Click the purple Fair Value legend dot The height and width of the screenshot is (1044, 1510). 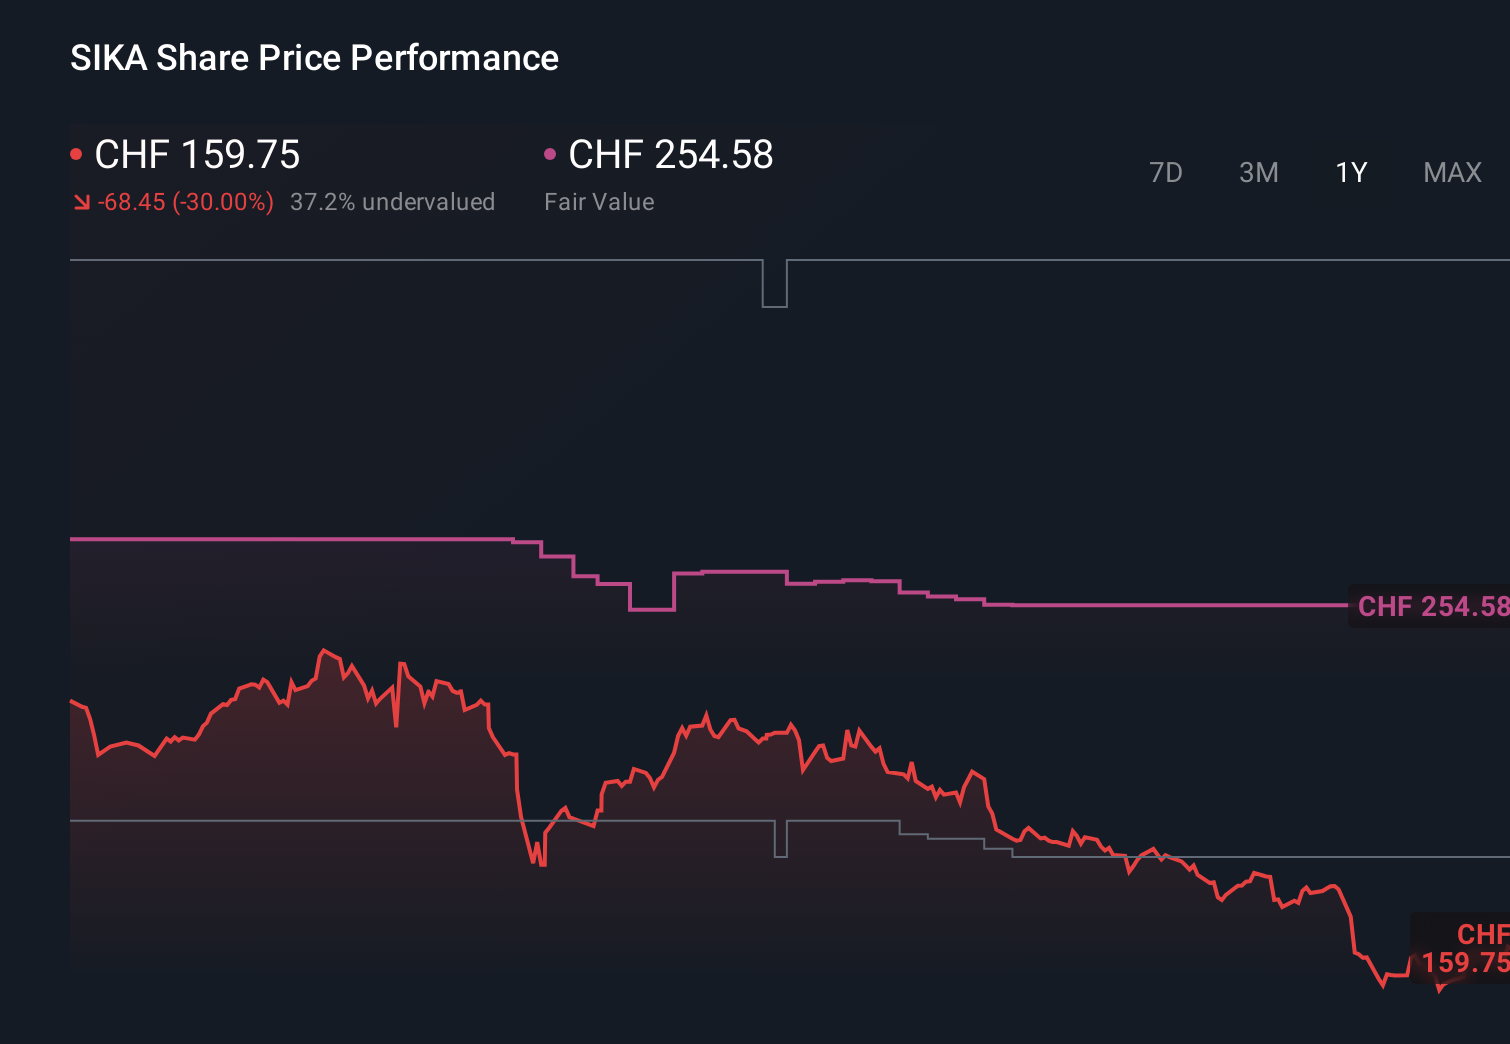click(x=549, y=152)
